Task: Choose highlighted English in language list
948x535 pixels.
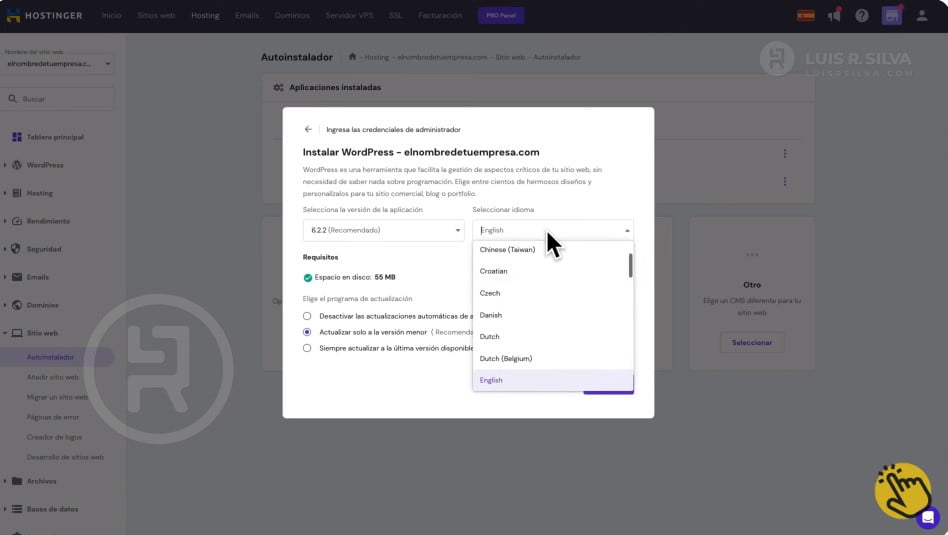Action: pos(553,380)
